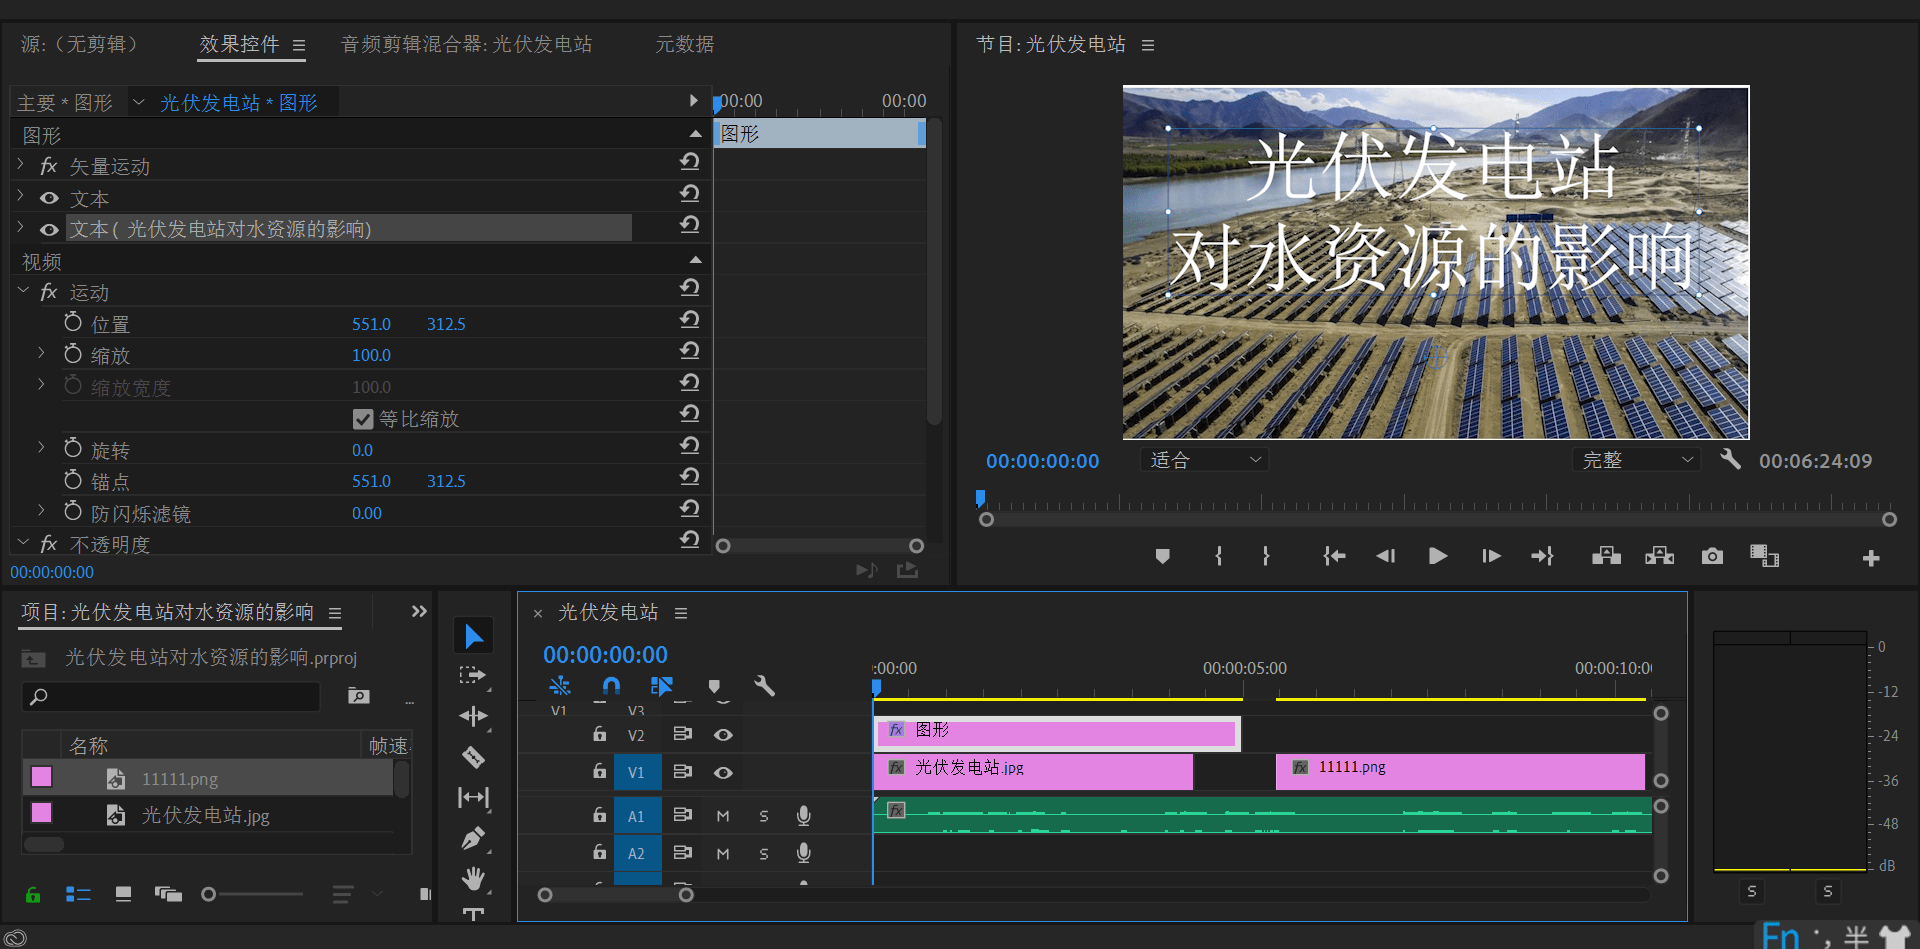Image resolution: width=1920 pixels, height=949 pixels.
Task: Select the 11111.png clip in the timeline
Action: (x=1460, y=772)
